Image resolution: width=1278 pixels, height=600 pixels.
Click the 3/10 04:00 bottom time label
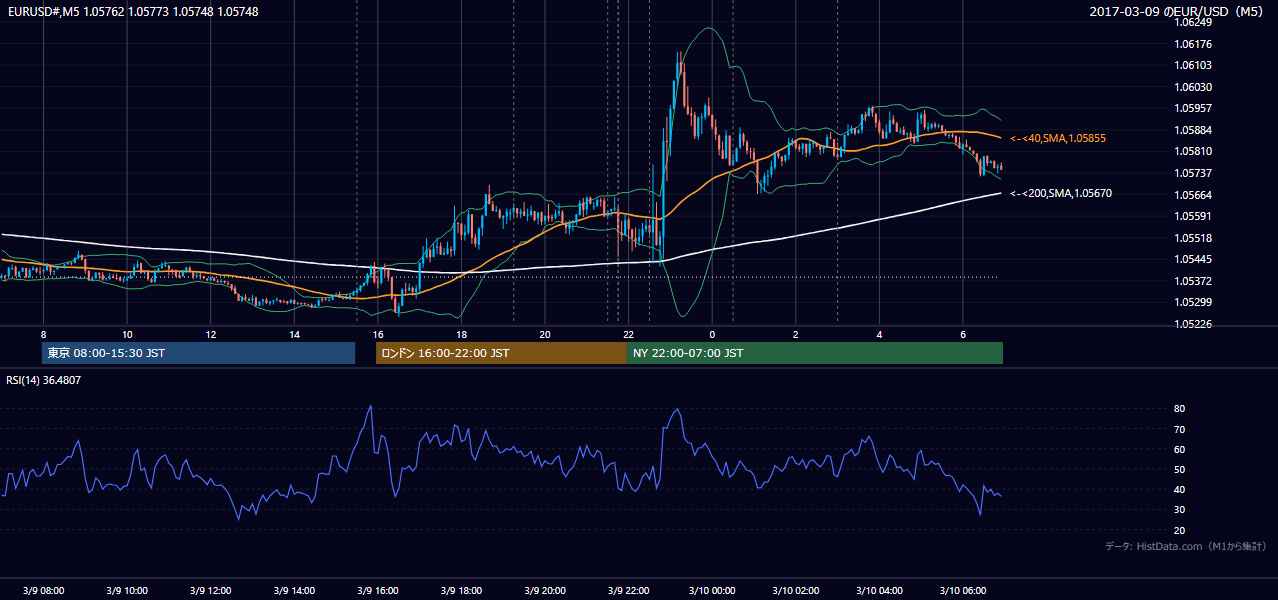click(x=879, y=591)
